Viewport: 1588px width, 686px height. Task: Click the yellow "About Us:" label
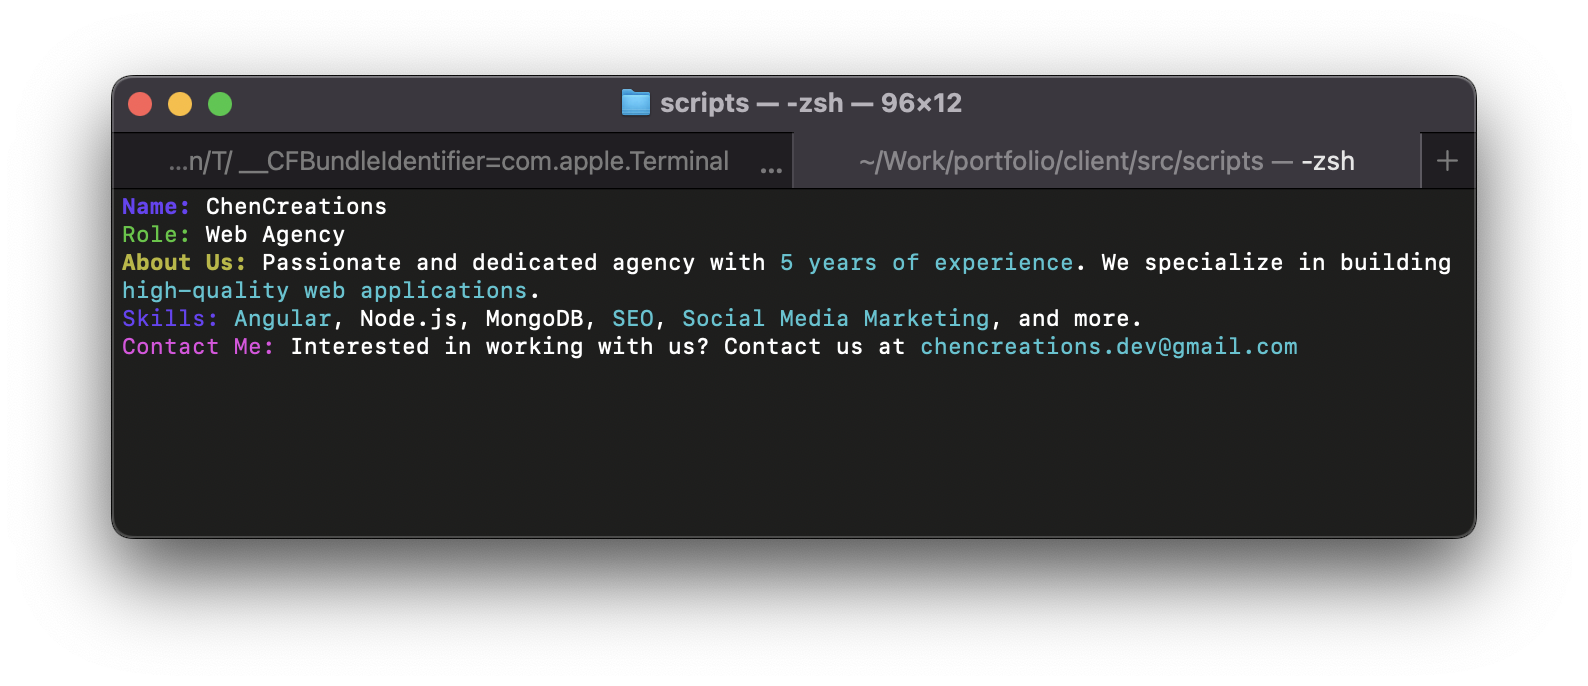point(184,263)
